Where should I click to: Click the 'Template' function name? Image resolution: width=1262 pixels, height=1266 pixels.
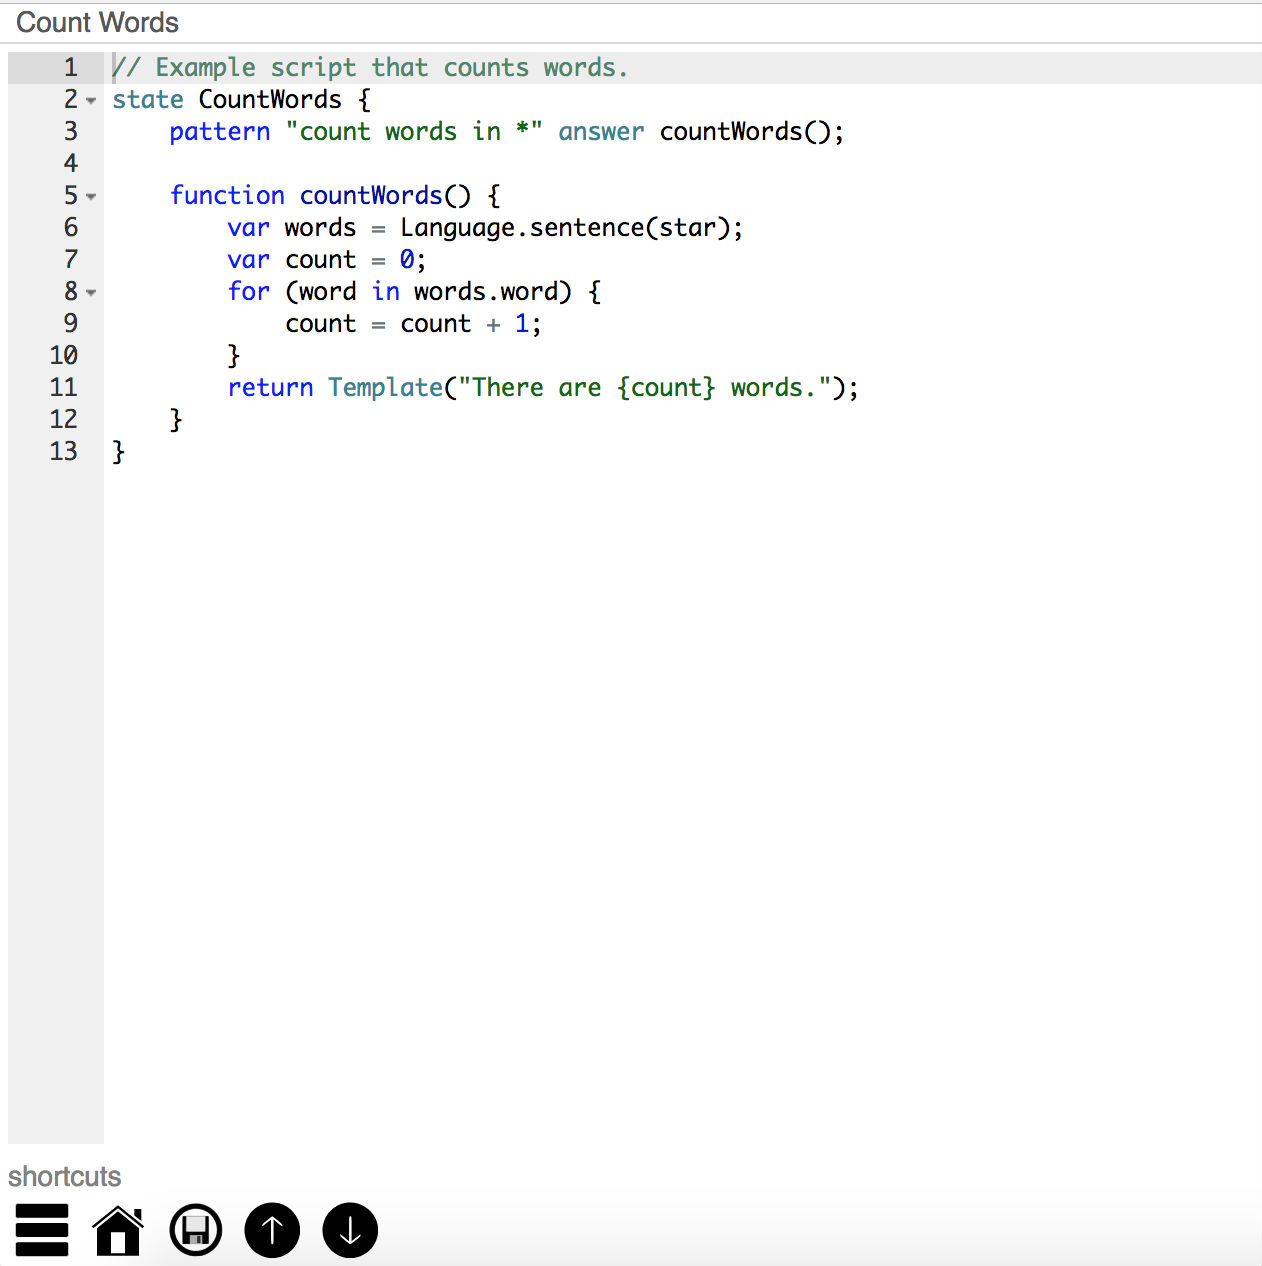tap(385, 387)
